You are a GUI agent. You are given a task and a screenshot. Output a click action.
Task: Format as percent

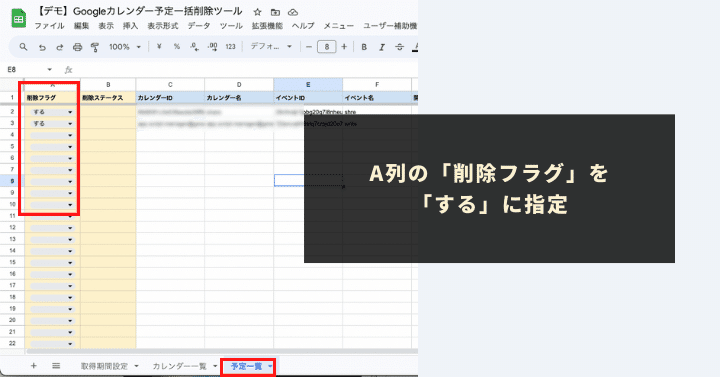176,46
